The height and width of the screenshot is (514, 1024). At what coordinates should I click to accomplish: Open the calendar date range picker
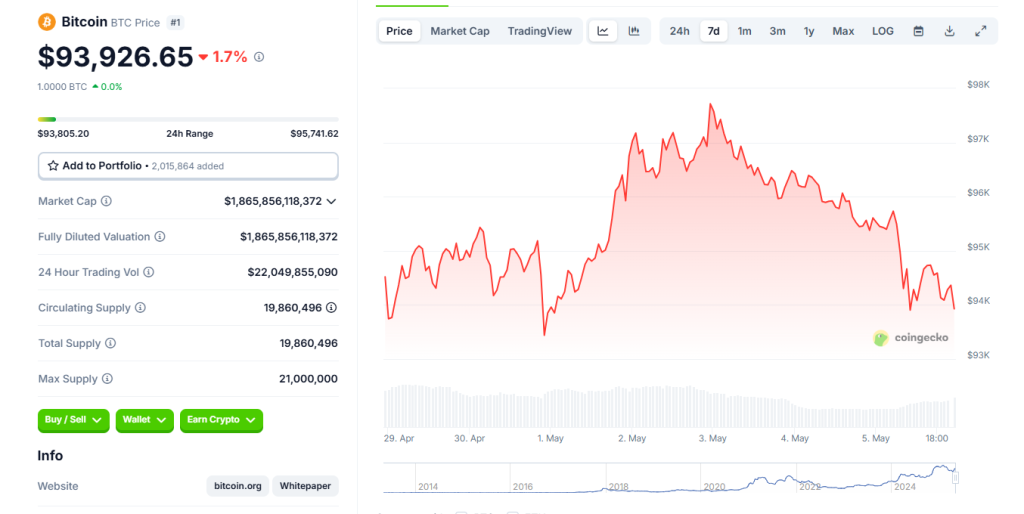pyautogui.click(x=918, y=31)
